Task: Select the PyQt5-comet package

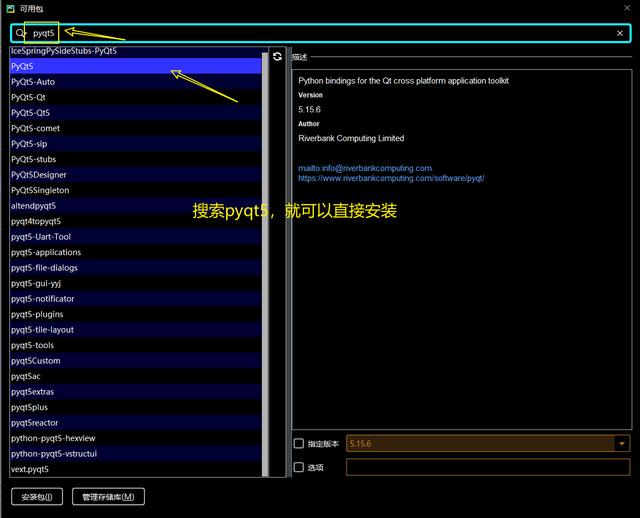Action: [x=136, y=128]
